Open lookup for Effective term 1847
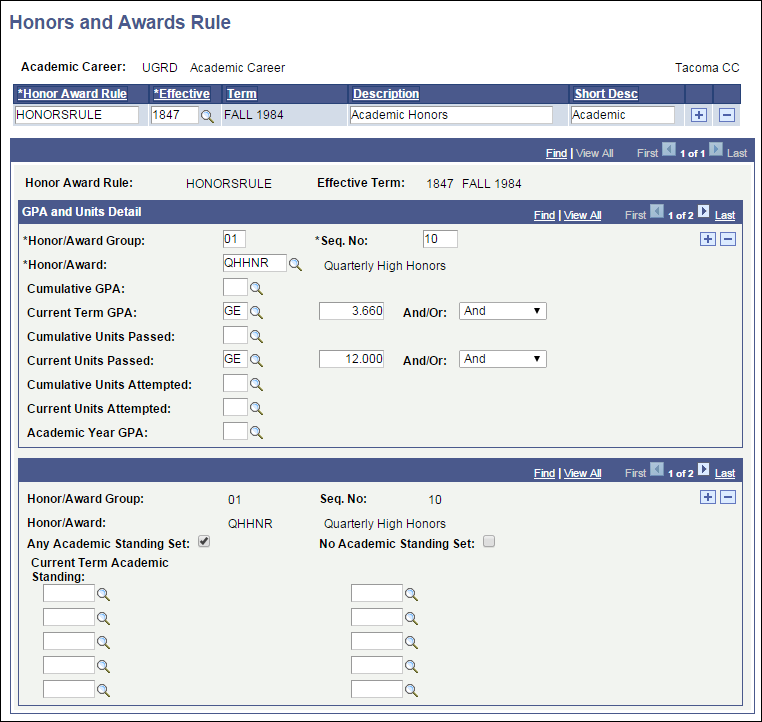The width and height of the screenshot is (762, 722). click(x=207, y=116)
